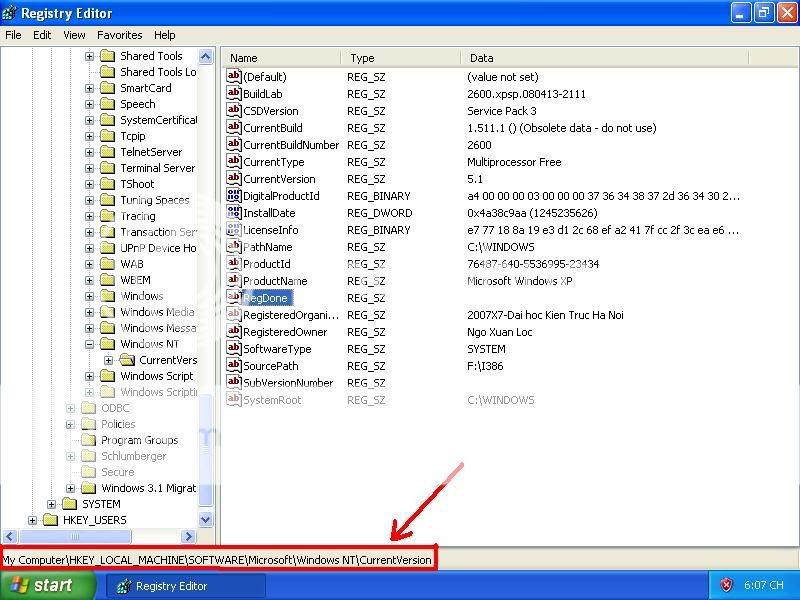Select the Windows Script key
Screen dimensions: 800x600
click(157, 376)
